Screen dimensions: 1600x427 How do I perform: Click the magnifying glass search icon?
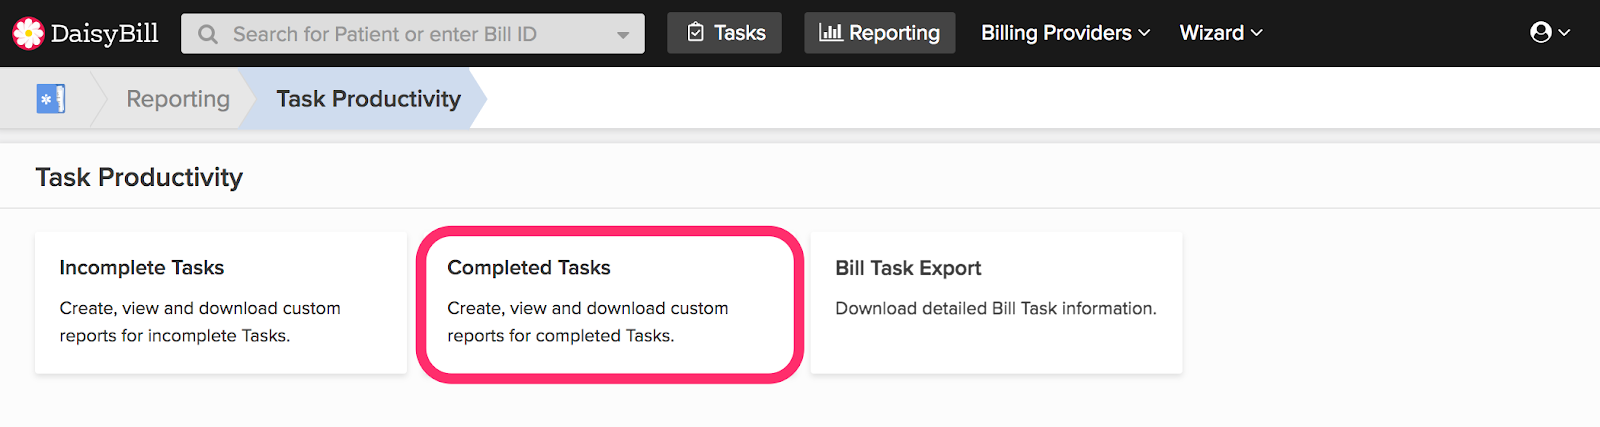pyautogui.click(x=208, y=34)
